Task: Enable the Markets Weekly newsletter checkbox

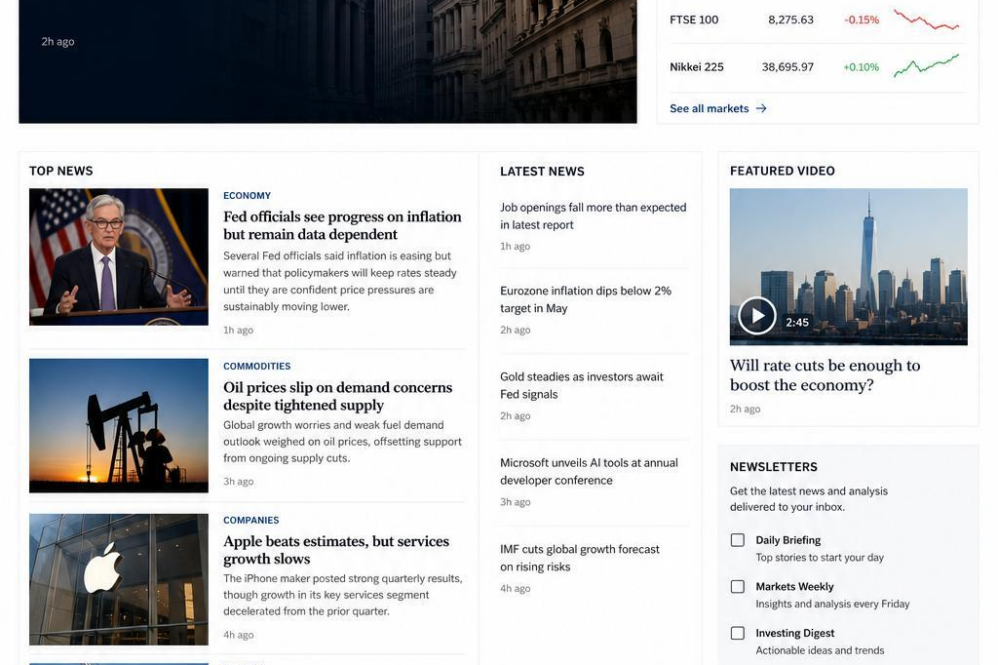Action: (x=738, y=587)
